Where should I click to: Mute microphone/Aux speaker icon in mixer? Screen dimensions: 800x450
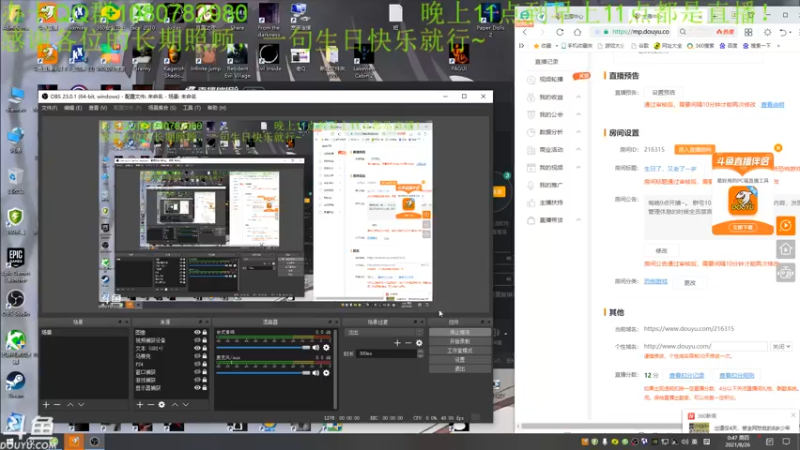click(x=316, y=373)
